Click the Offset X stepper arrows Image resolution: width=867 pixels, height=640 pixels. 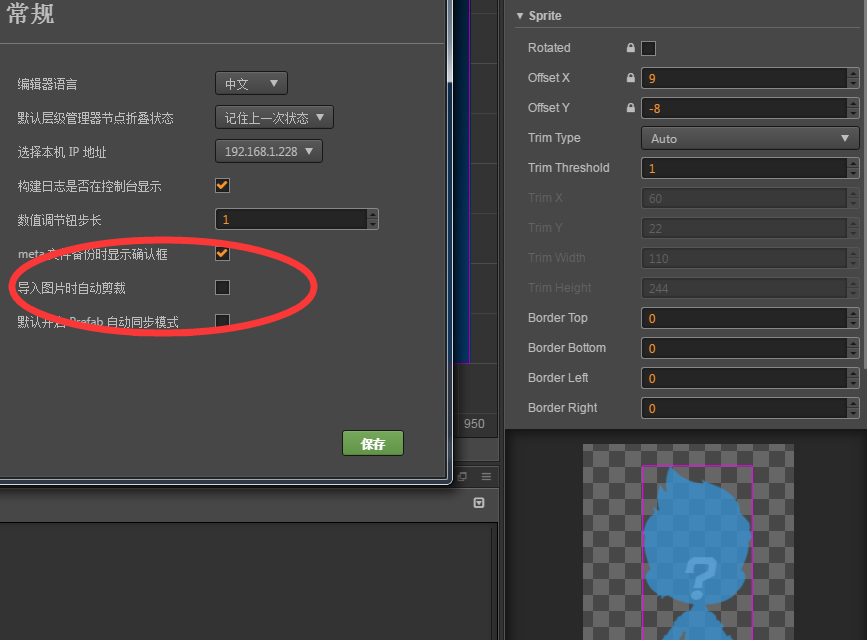point(853,78)
